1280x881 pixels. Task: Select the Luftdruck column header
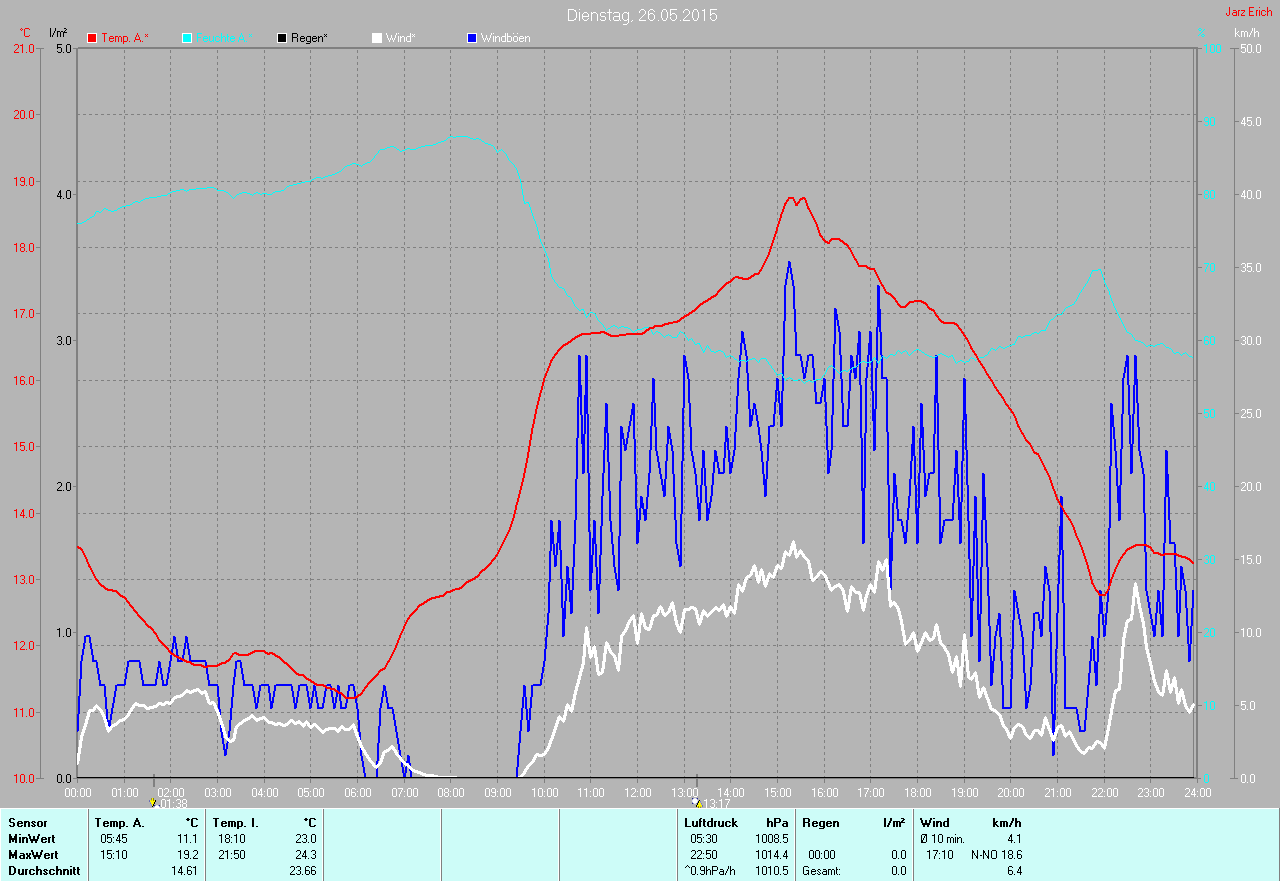click(x=711, y=823)
